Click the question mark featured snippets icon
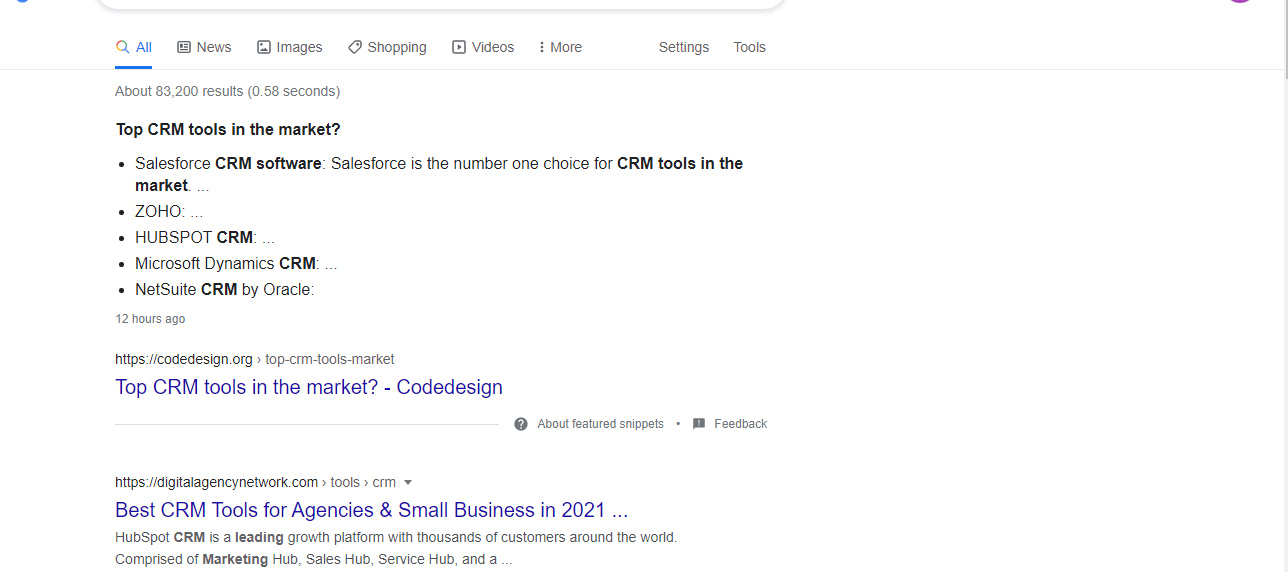 [x=521, y=424]
